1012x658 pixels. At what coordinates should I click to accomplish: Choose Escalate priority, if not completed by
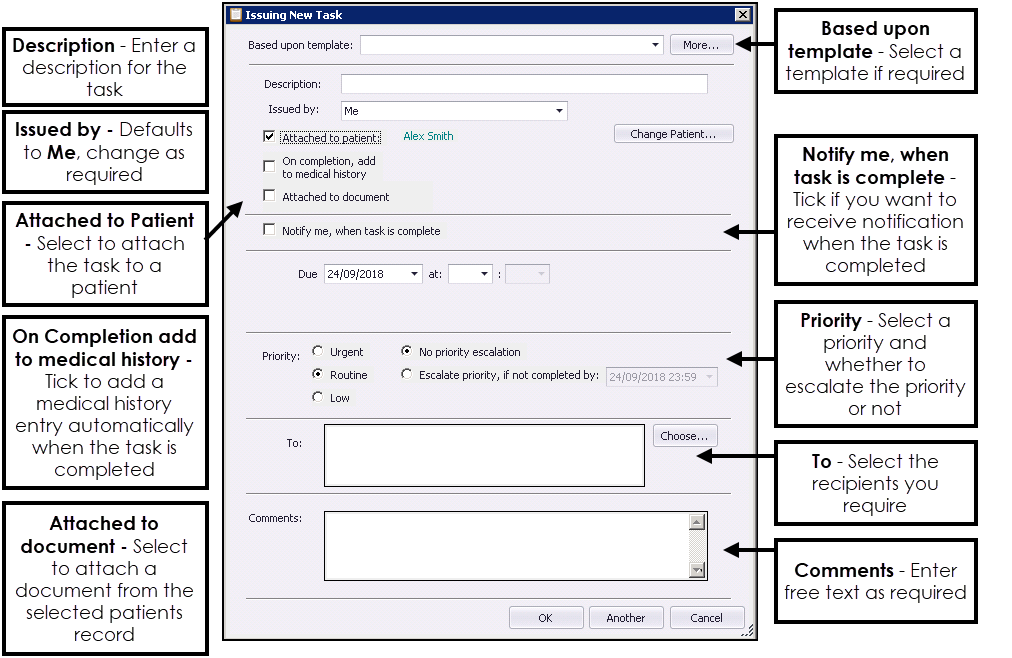(406, 375)
